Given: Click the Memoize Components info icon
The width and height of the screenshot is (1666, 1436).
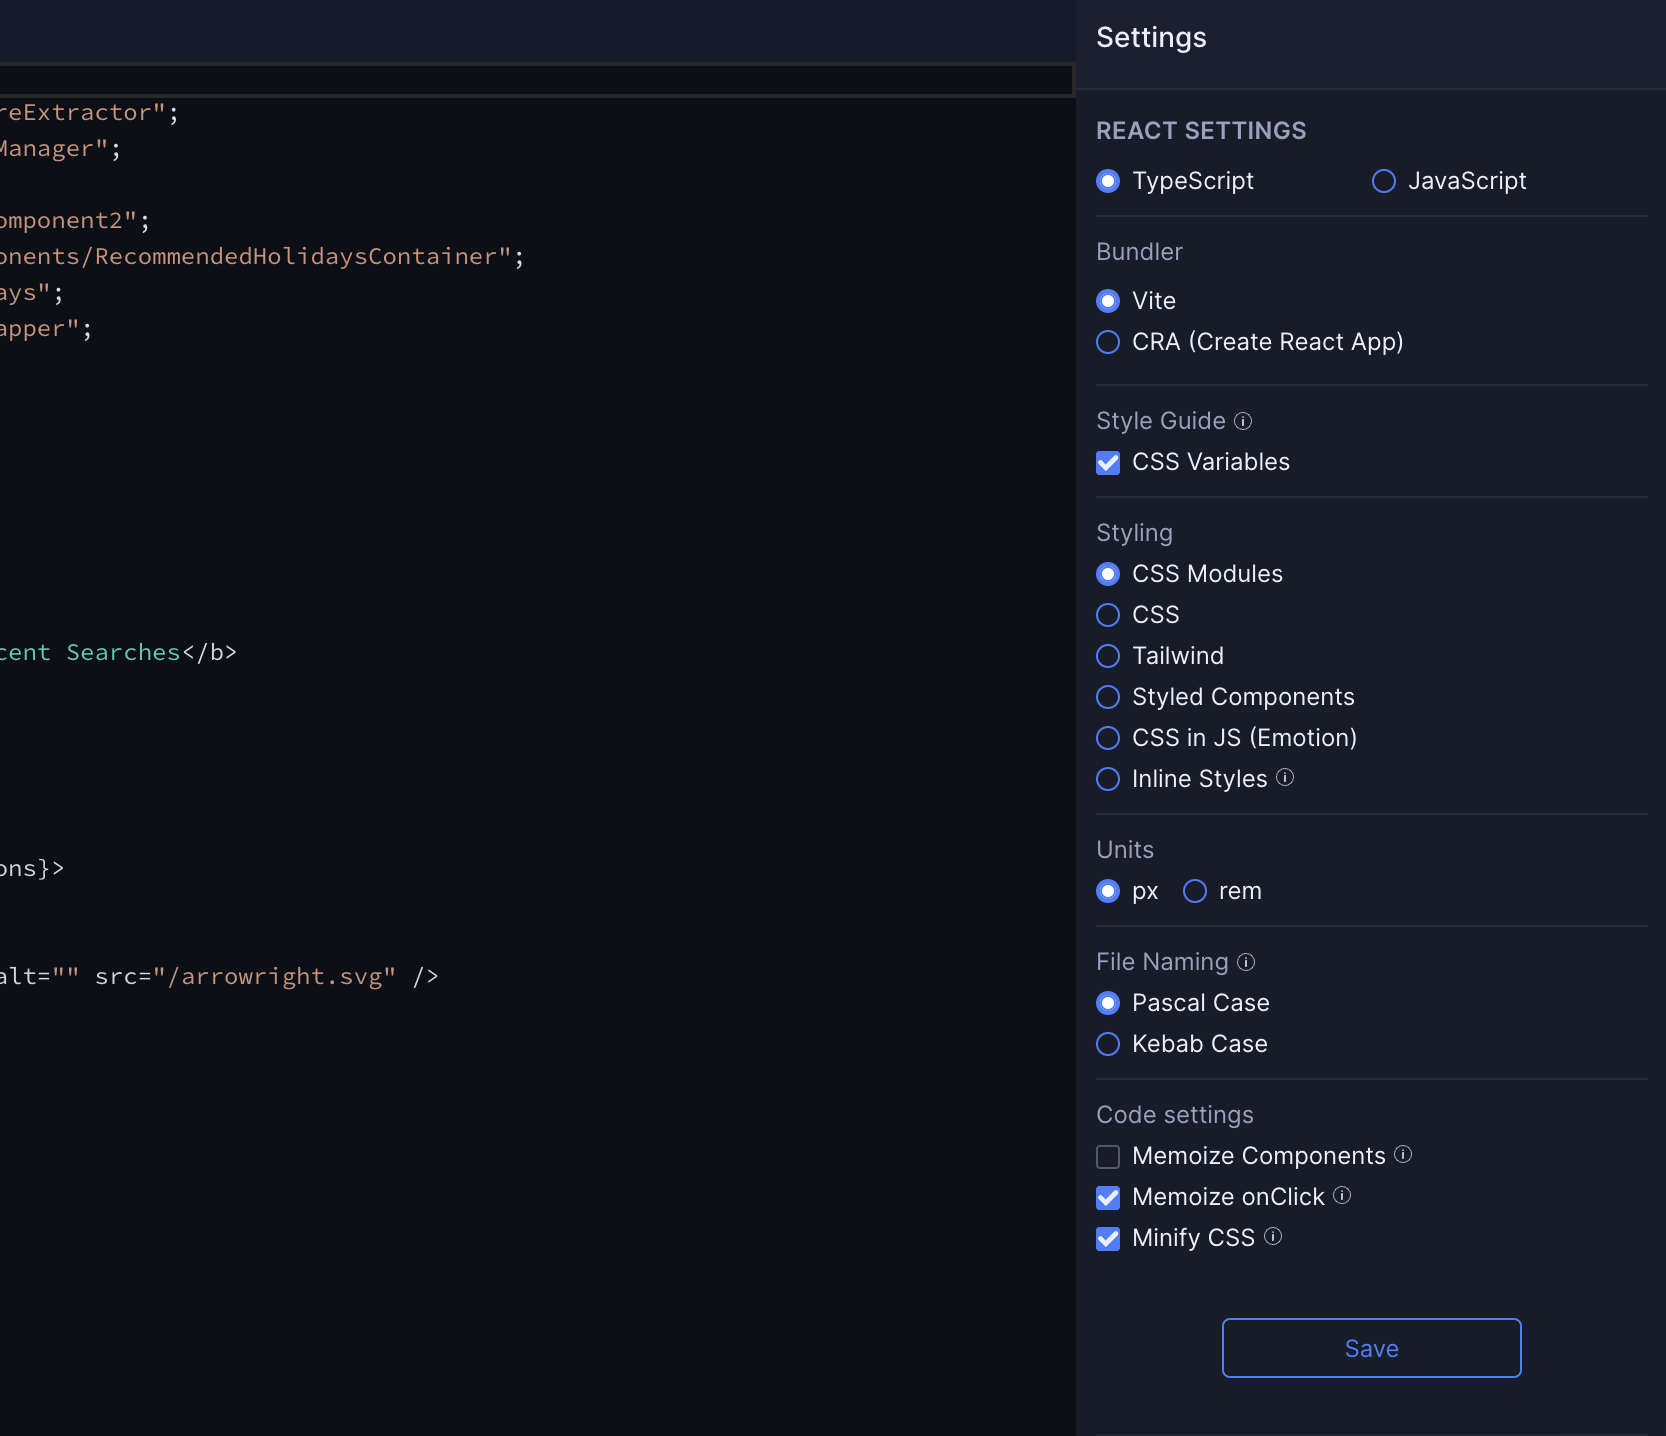Looking at the screenshot, I should [1404, 1154].
